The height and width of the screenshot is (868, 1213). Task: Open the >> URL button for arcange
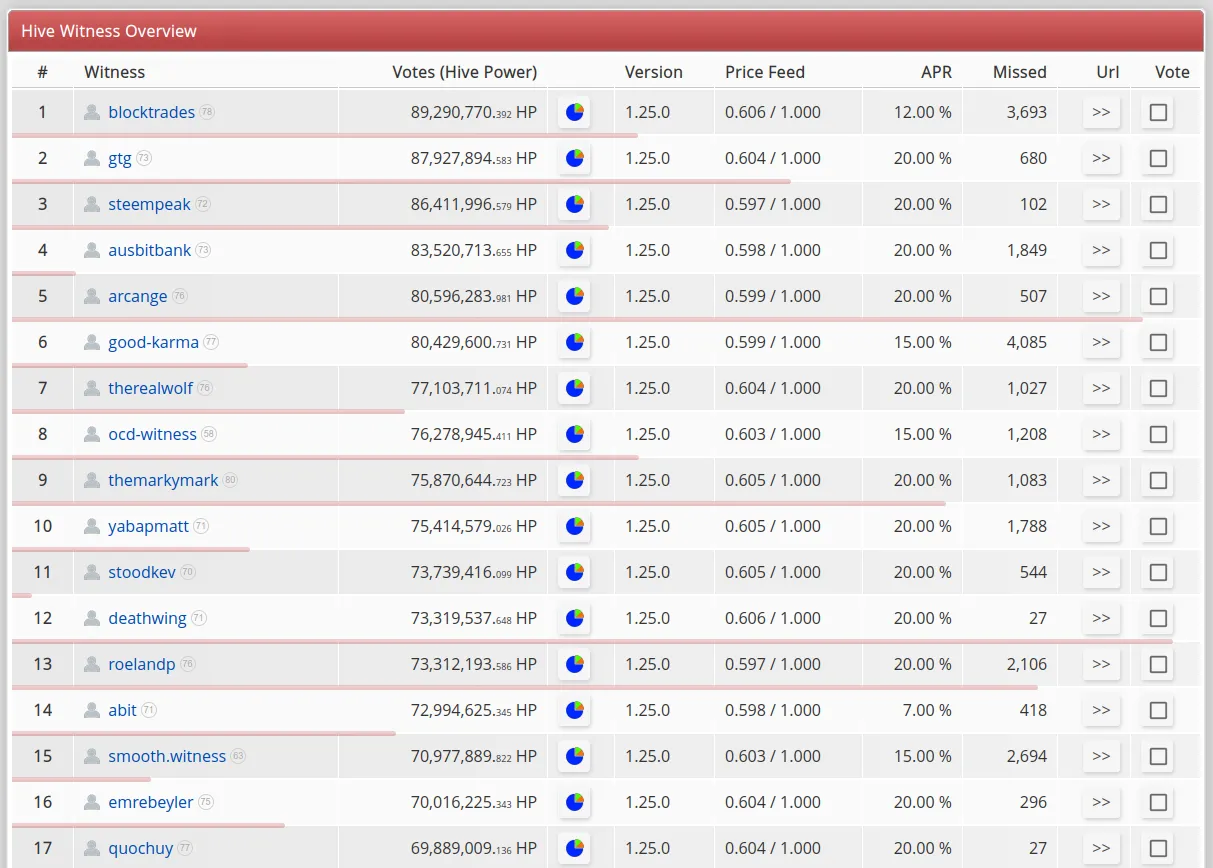tap(1101, 297)
